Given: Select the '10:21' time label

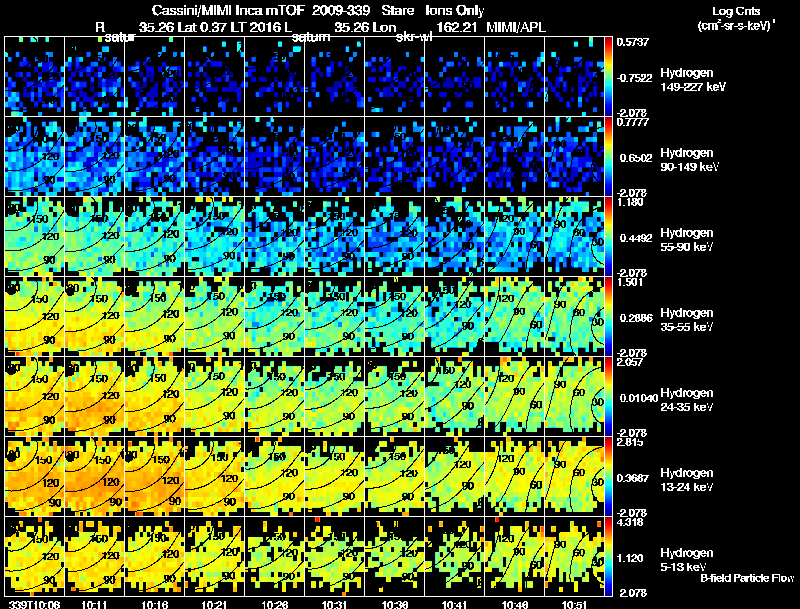Looking at the screenshot, I should point(214,604).
